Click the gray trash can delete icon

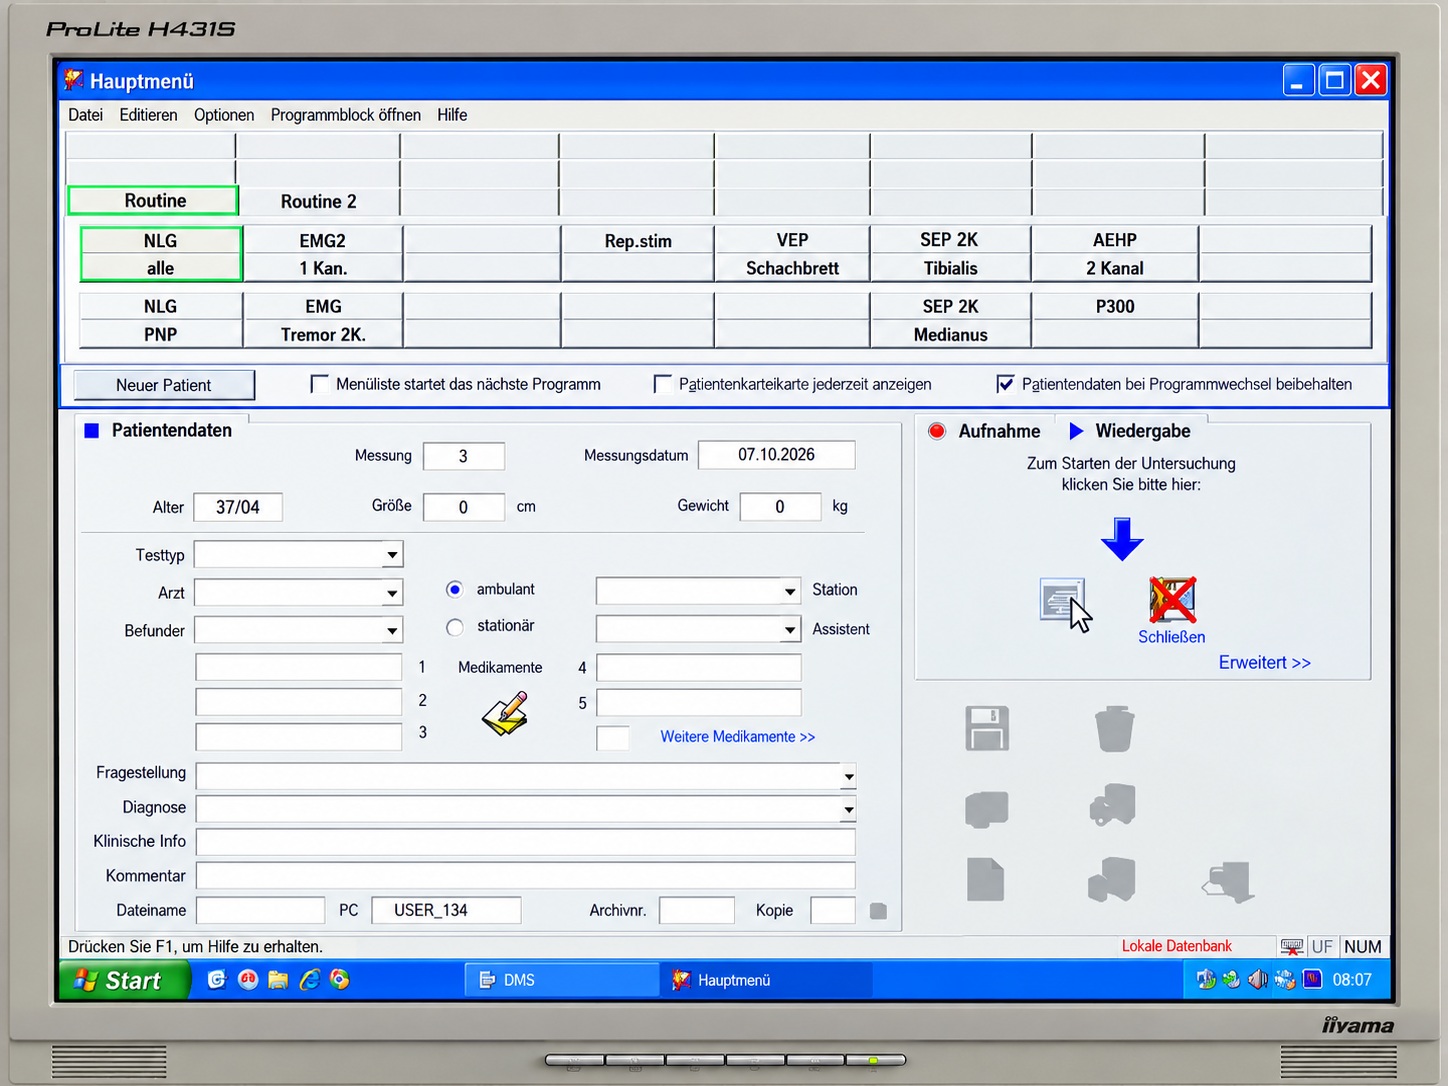point(1114,729)
